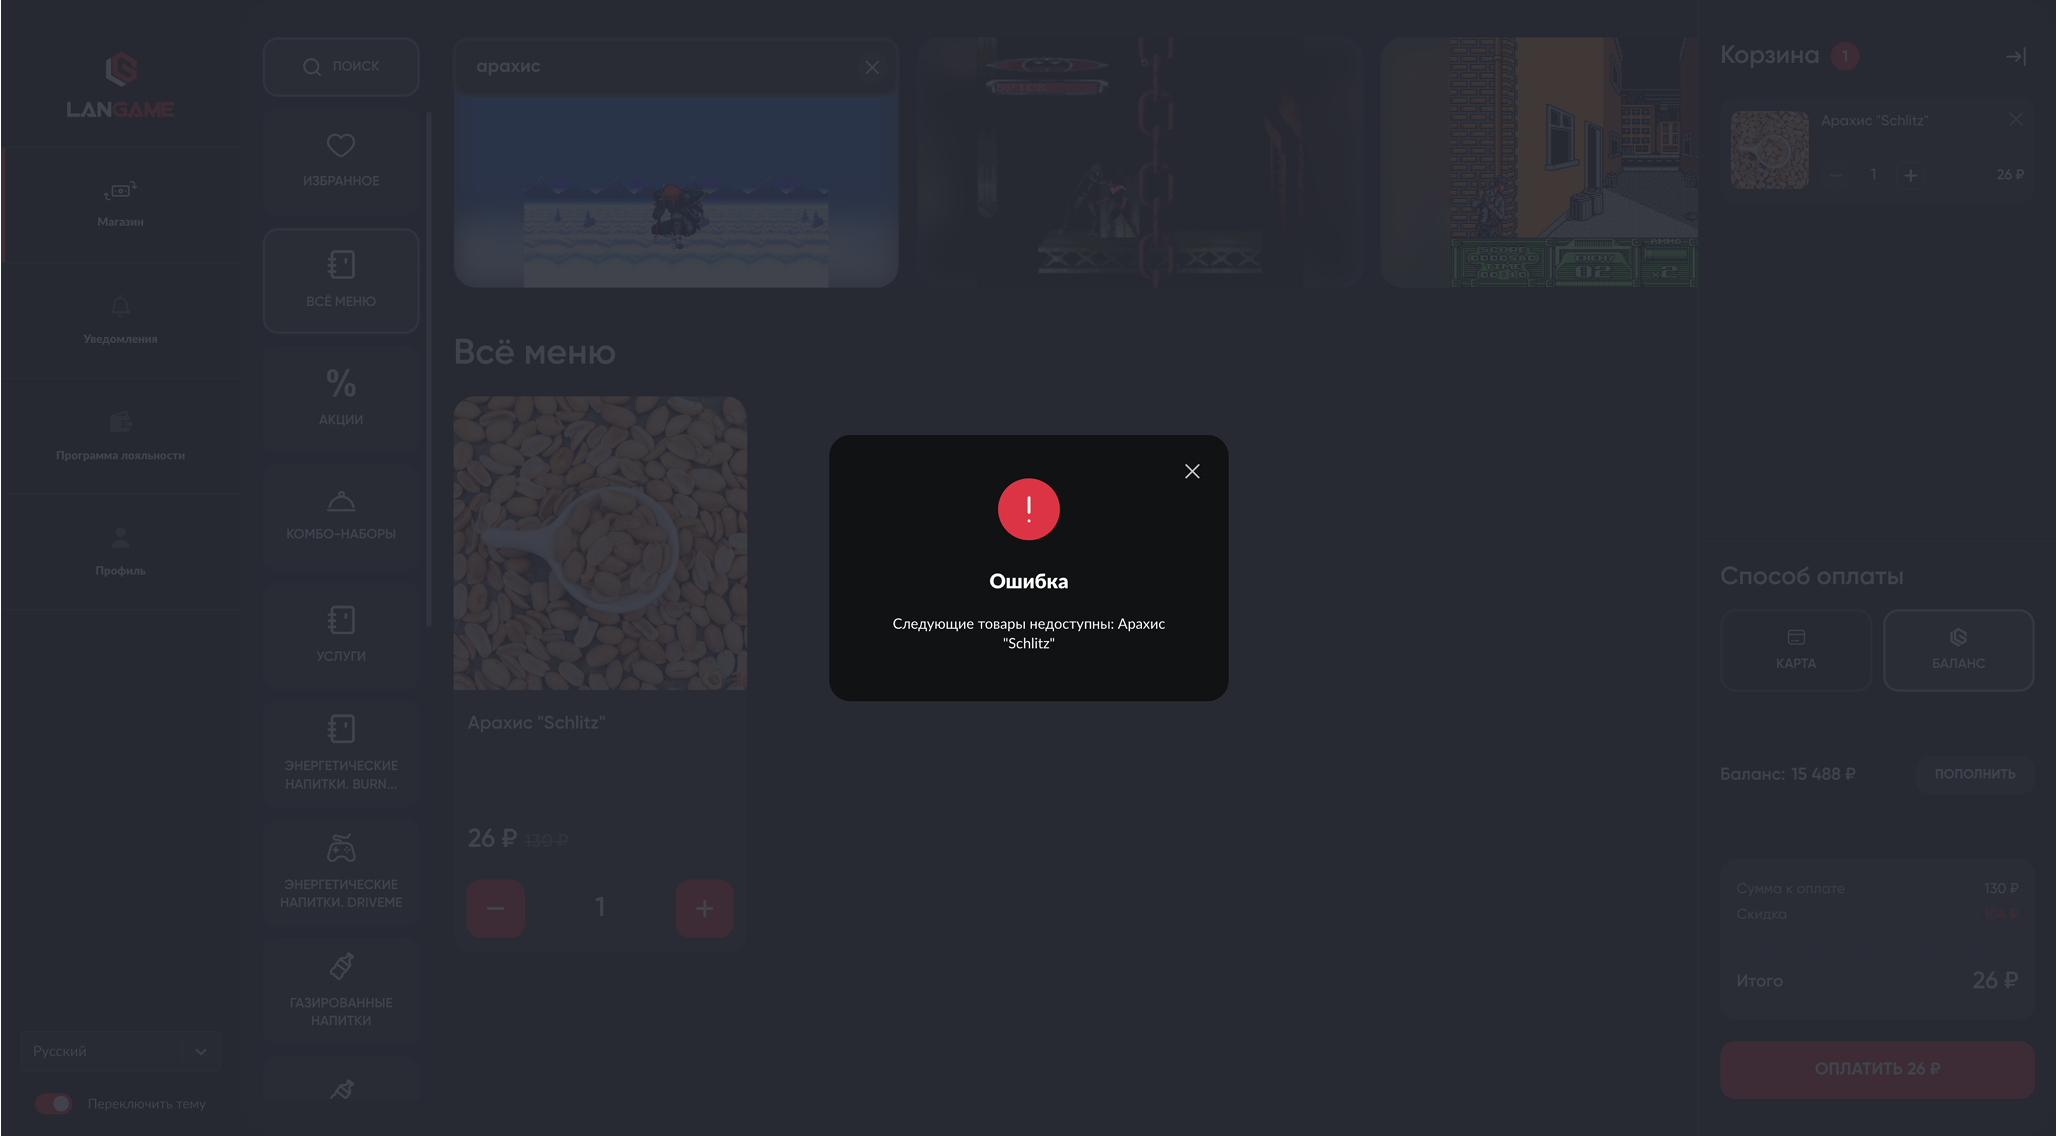This screenshot has width=2057, height=1136.
Task: Open Комбо-наборы category
Action: pos(341,516)
